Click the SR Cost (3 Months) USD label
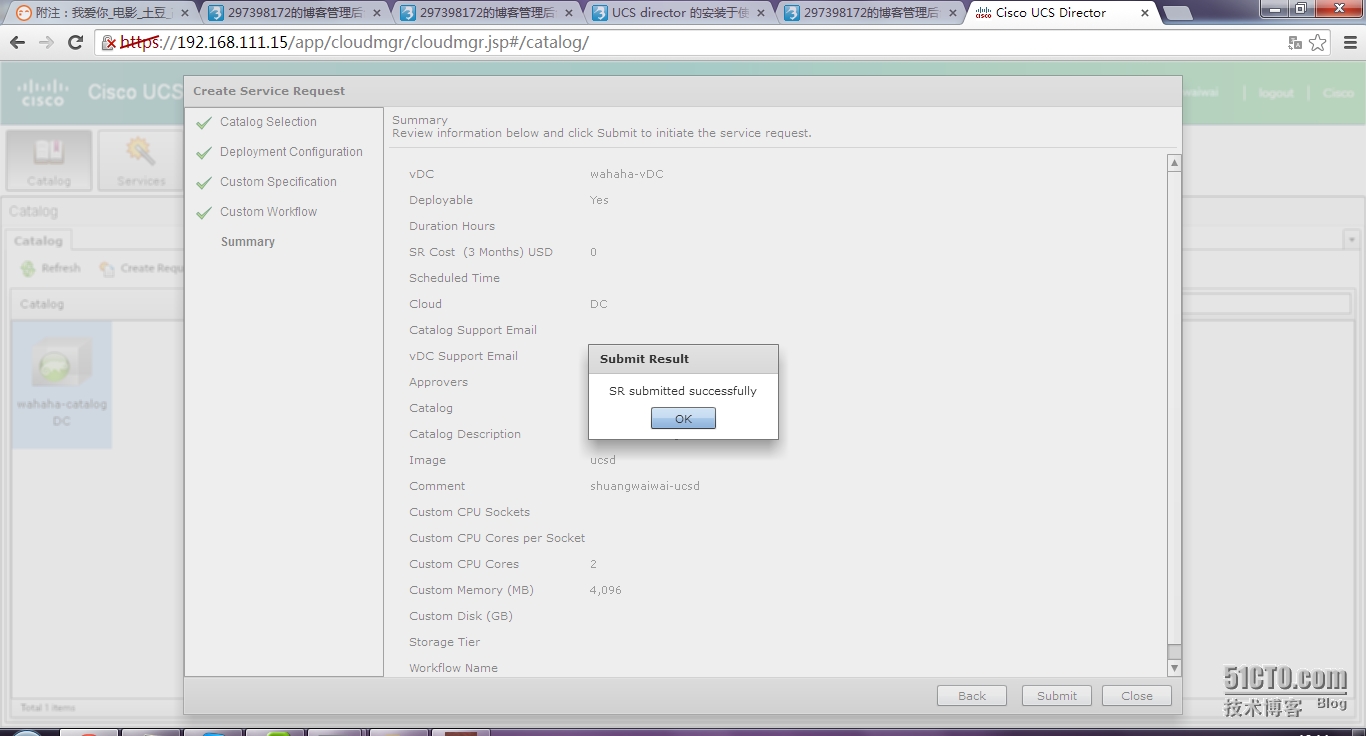Screen dimensions: 1366x736 [x=481, y=252]
